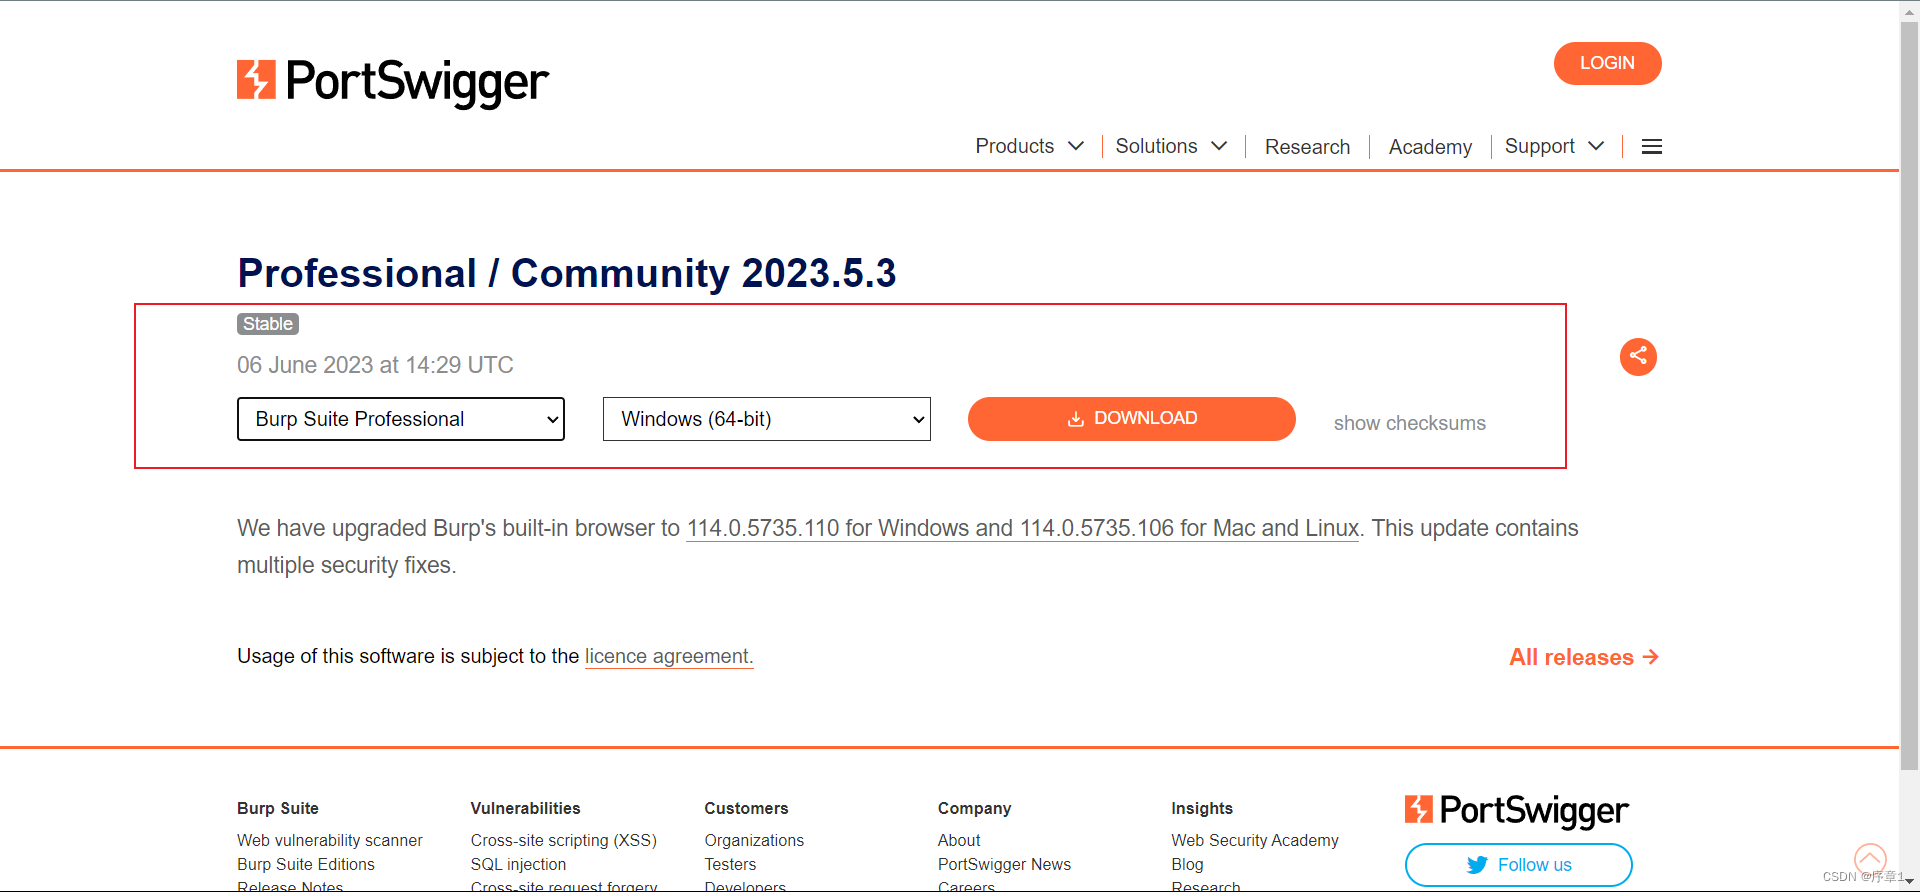Click the Follow us Twitter button
The image size is (1920, 892).
pyautogui.click(x=1519, y=865)
